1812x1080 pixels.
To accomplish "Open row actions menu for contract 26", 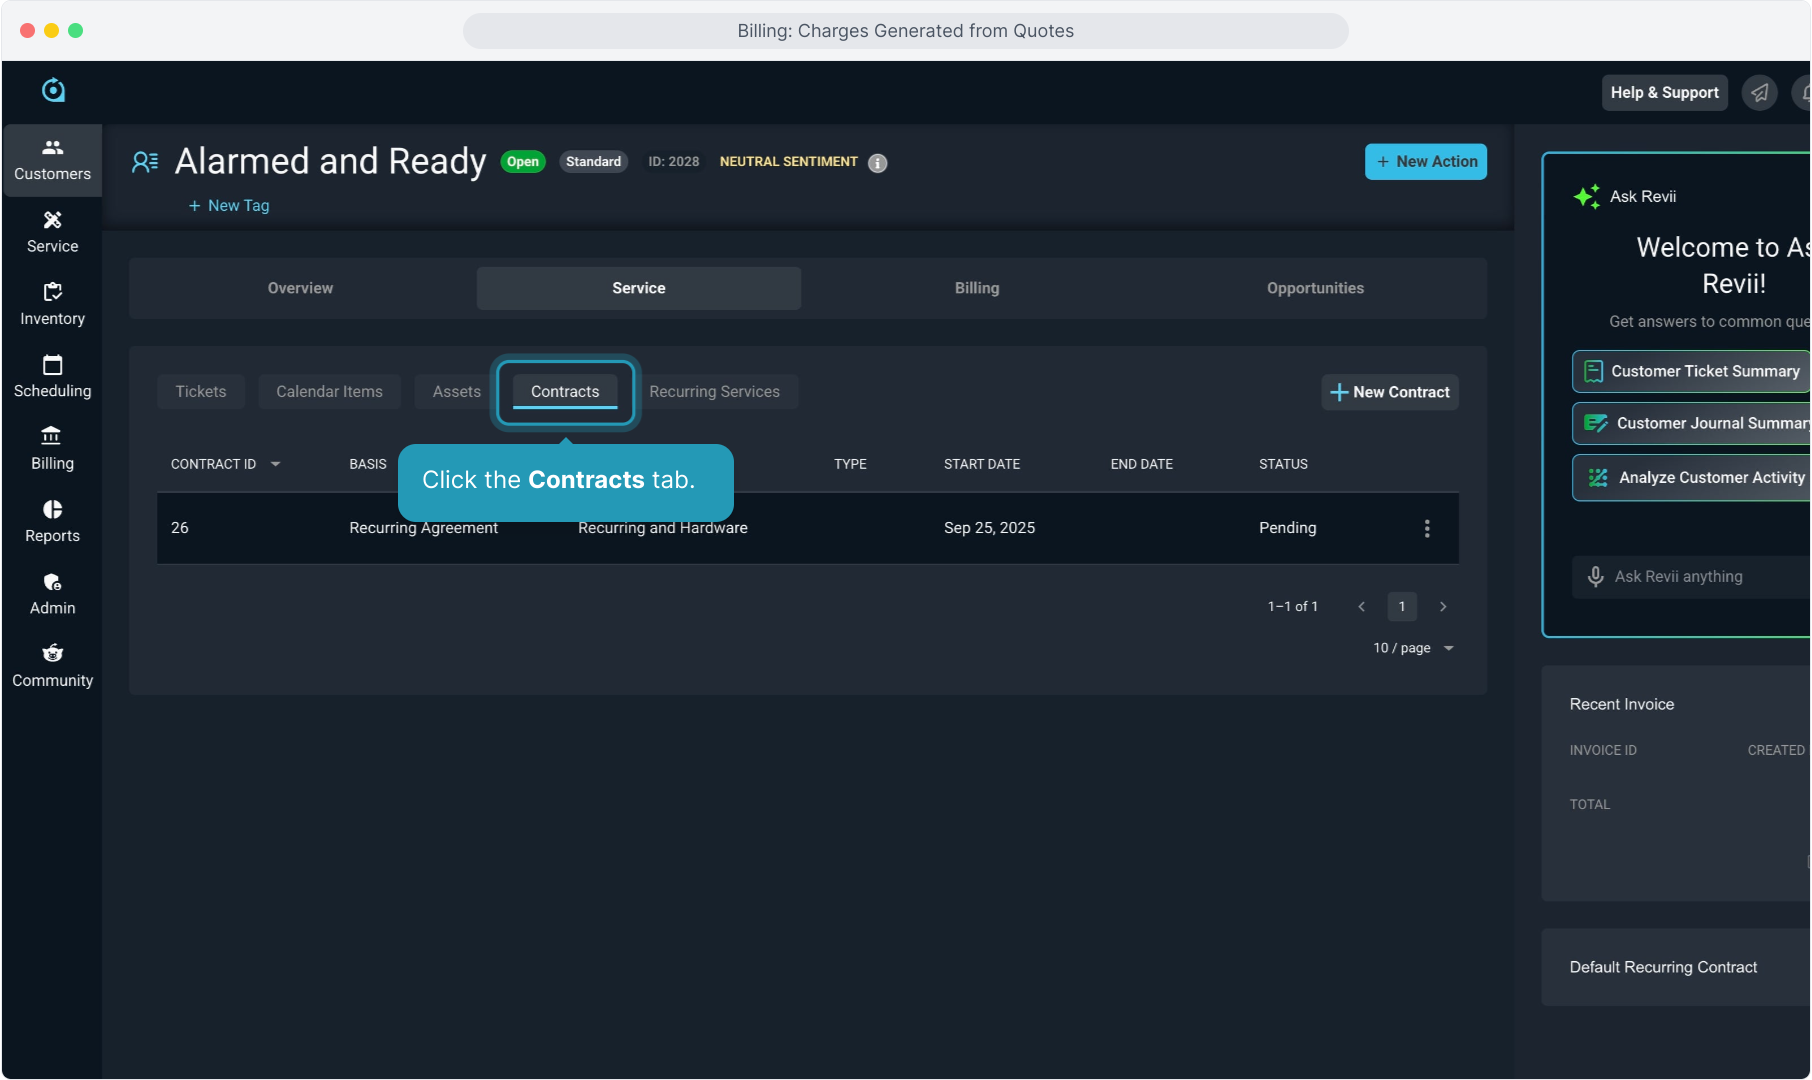I will click(1426, 528).
